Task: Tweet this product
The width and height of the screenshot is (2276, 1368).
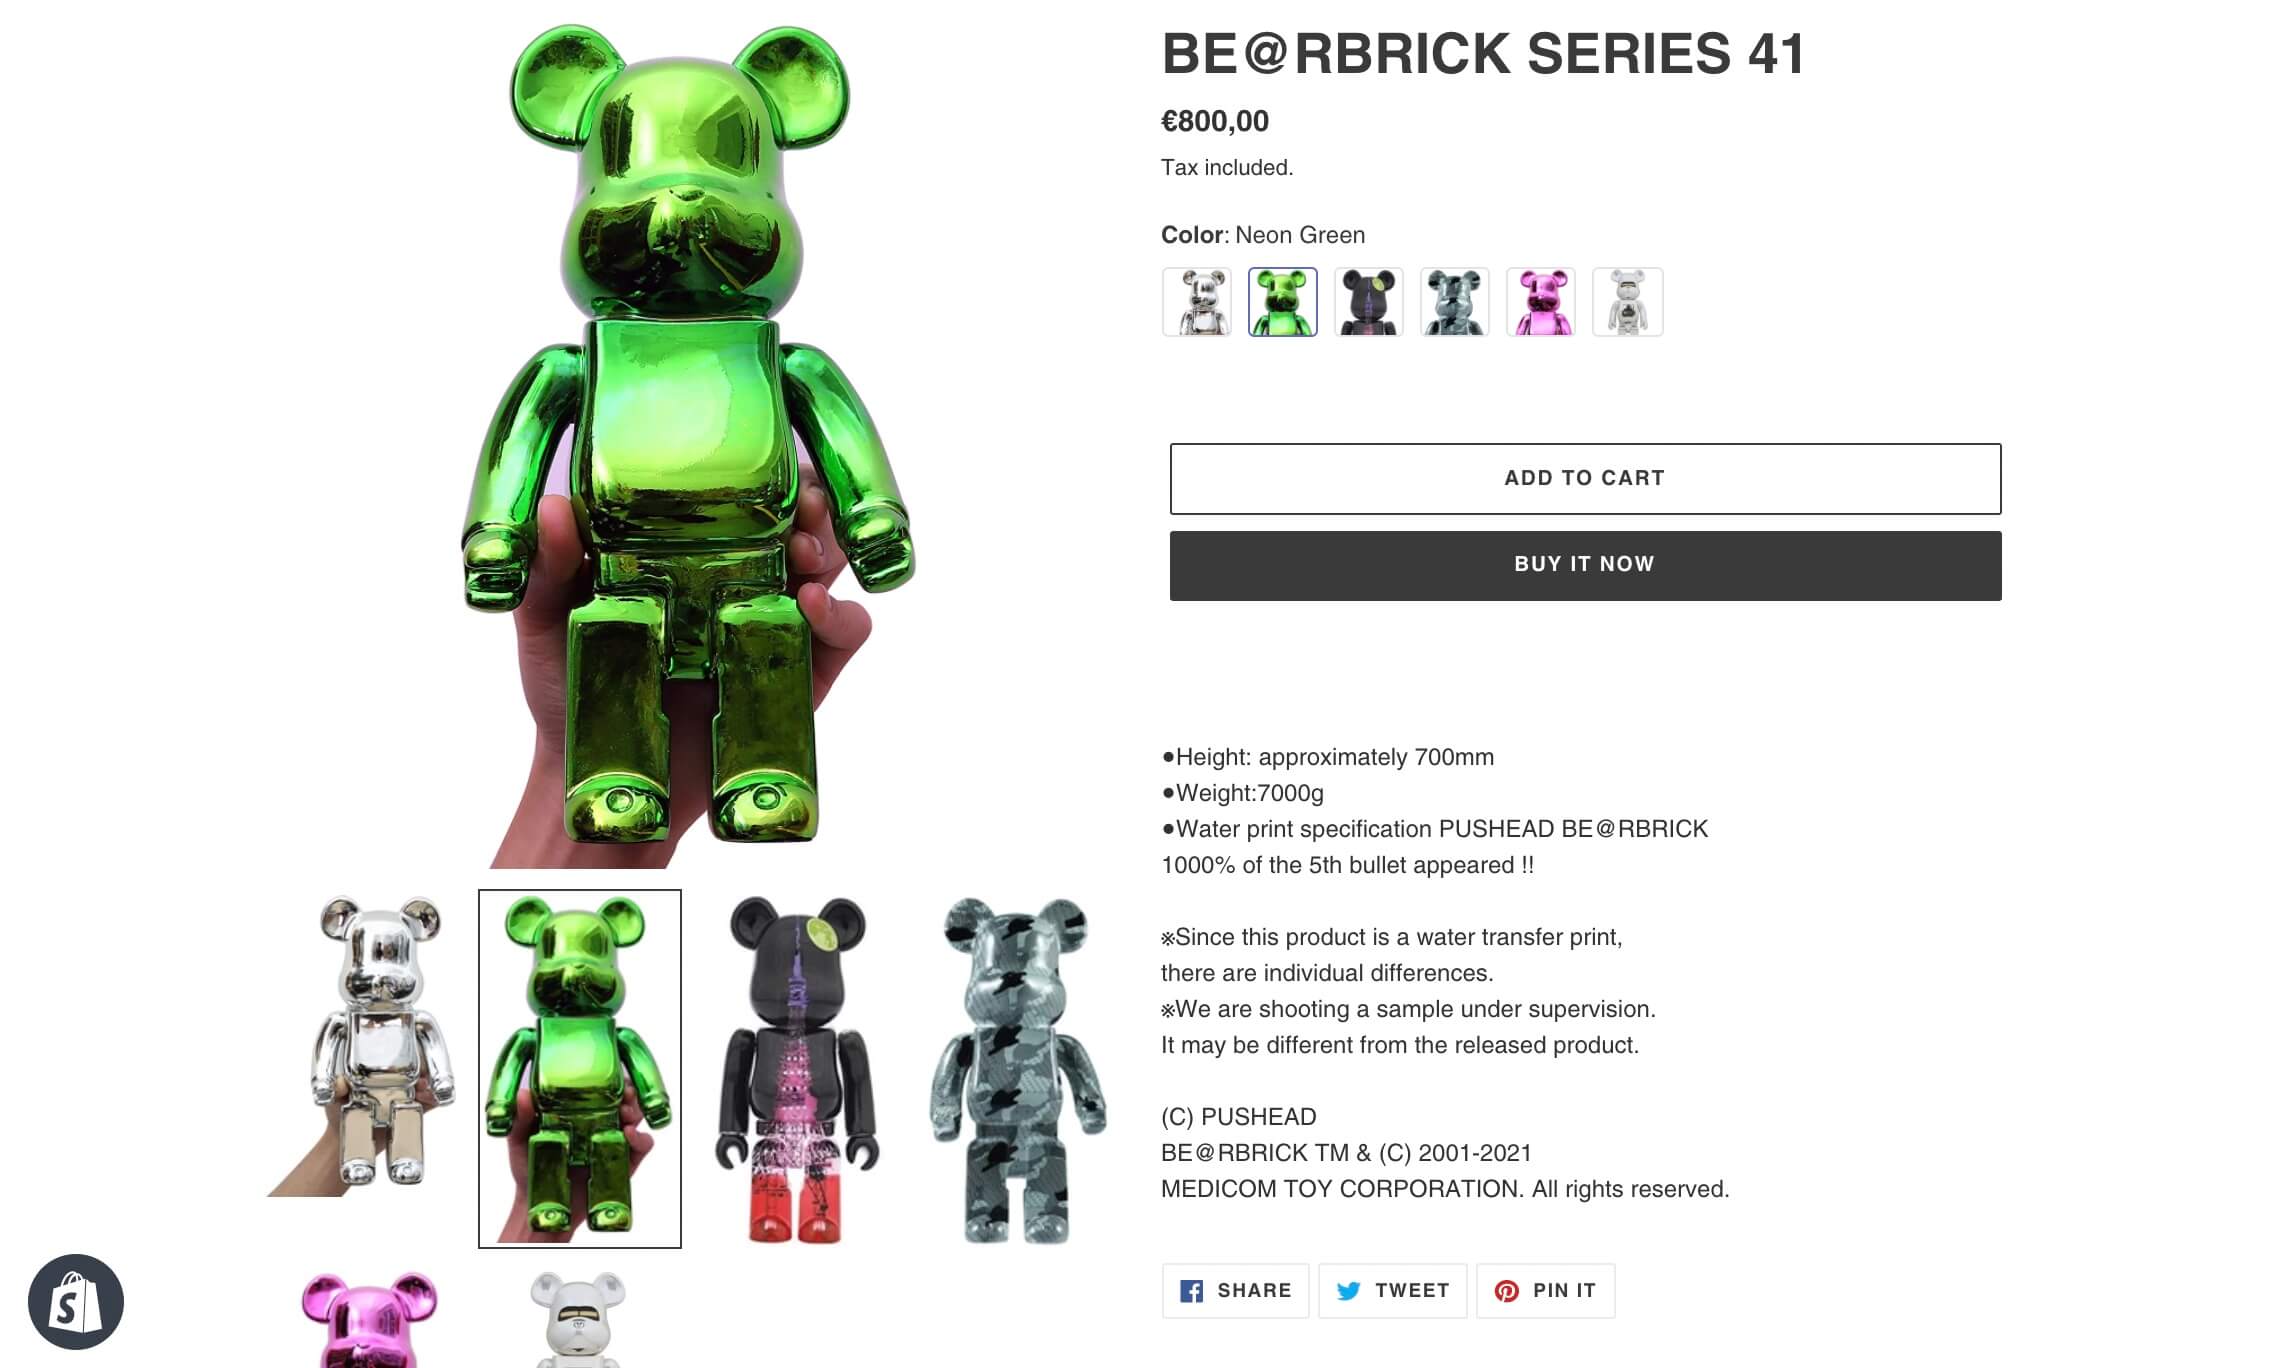Action: 1392,1291
